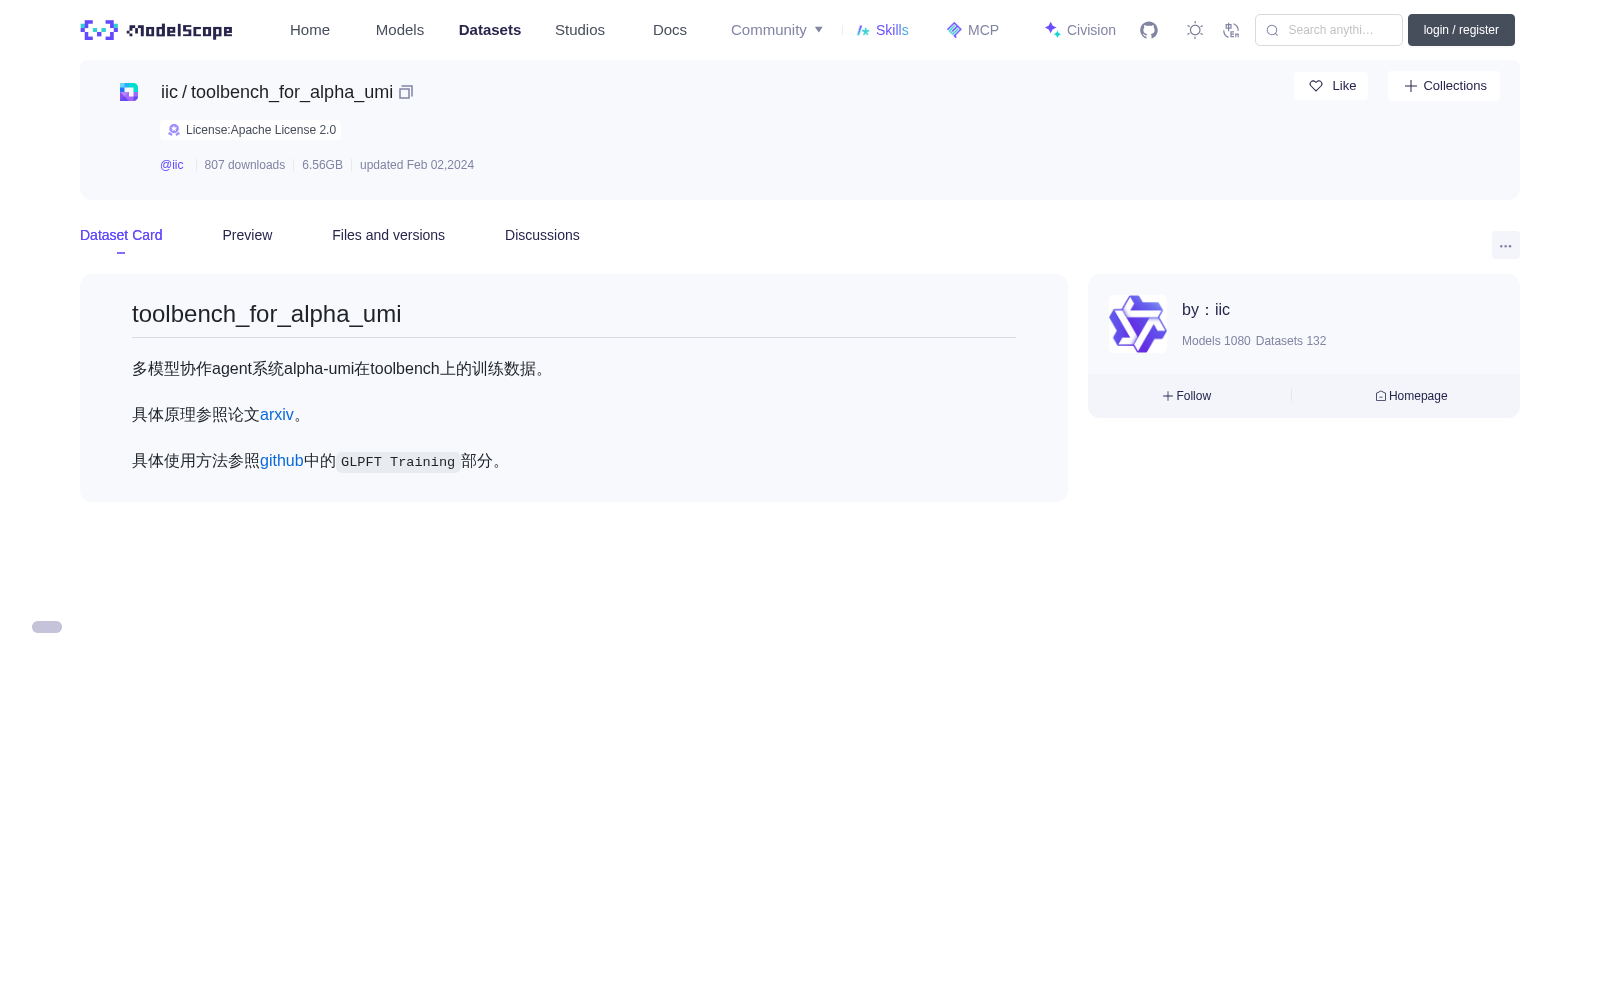Click the login / register button
1600x1000 pixels.
click(x=1461, y=30)
